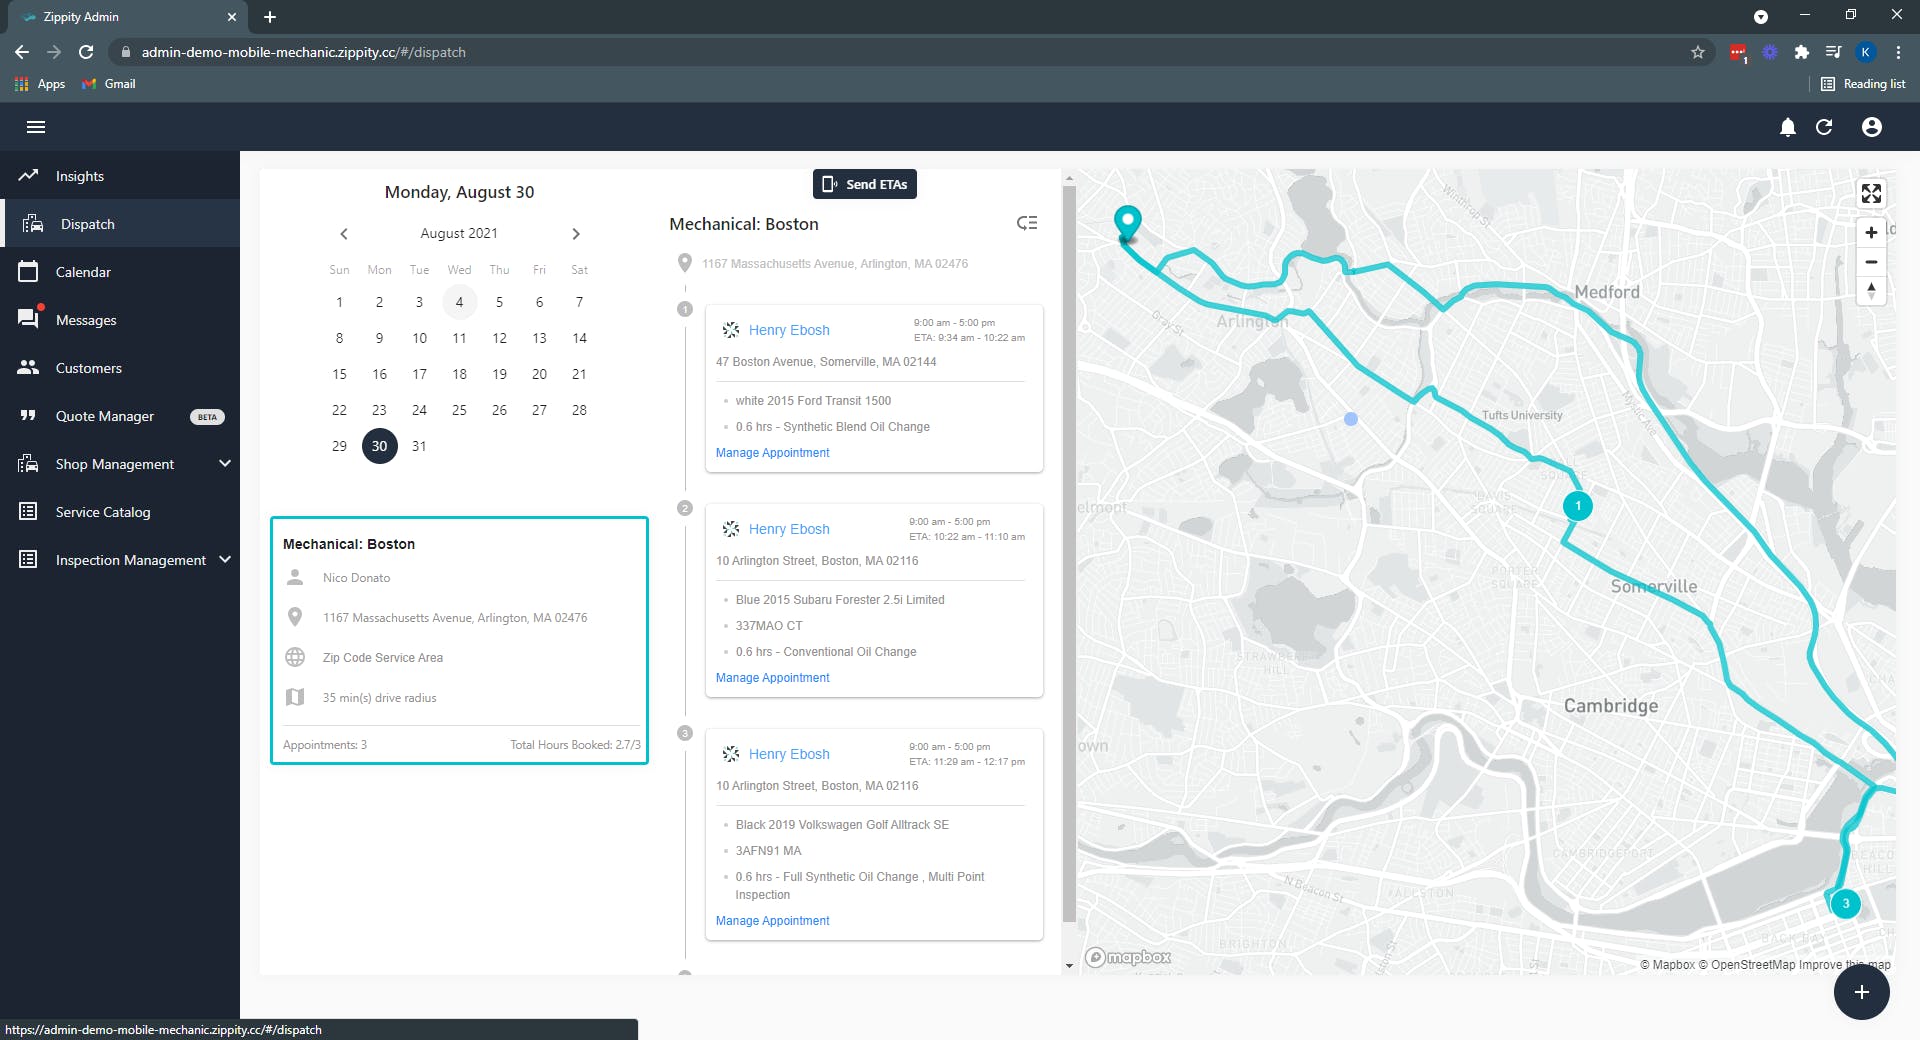
Task: Click the Chrome profile avatar K
Action: point(1866,52)
